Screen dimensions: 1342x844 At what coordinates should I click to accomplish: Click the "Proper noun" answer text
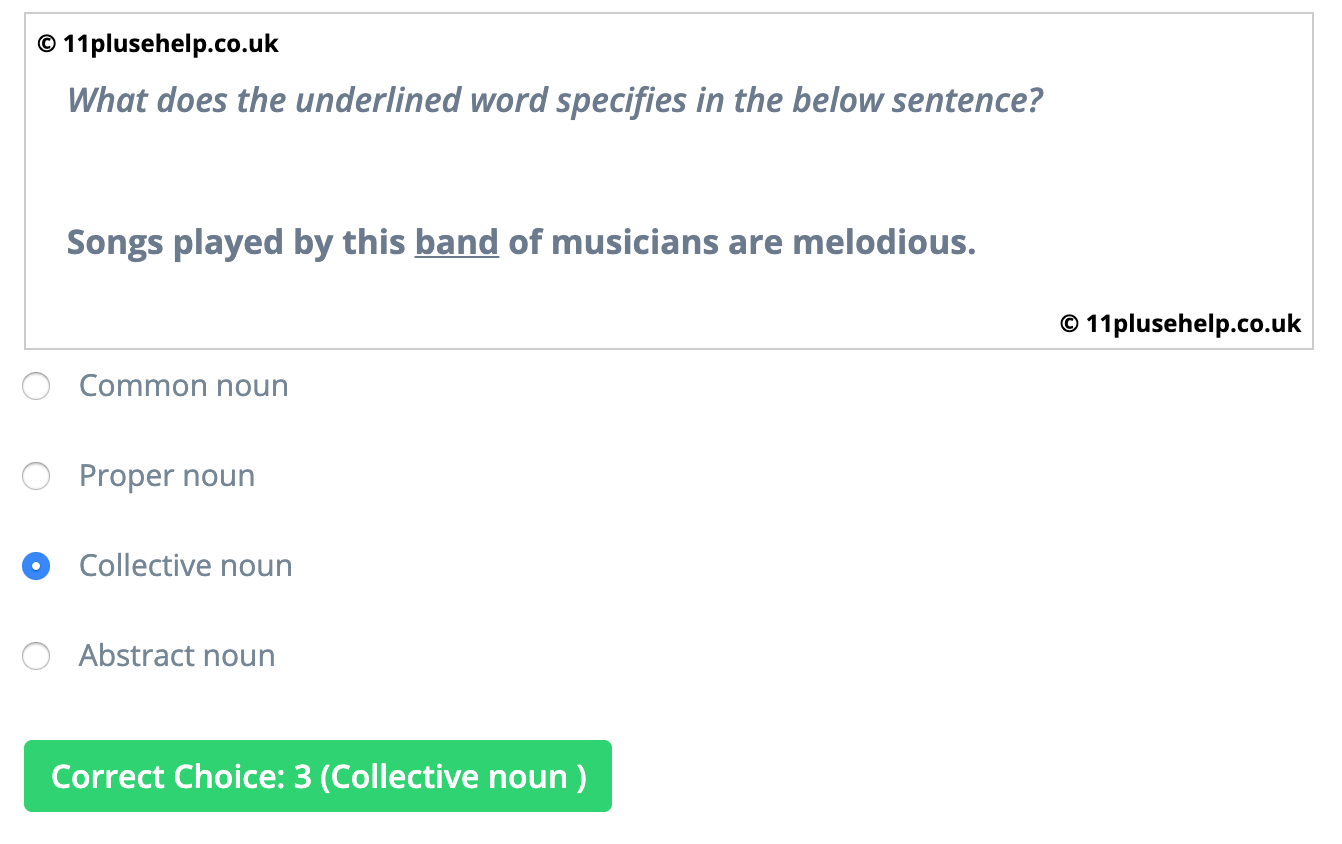tap(167, 476)
